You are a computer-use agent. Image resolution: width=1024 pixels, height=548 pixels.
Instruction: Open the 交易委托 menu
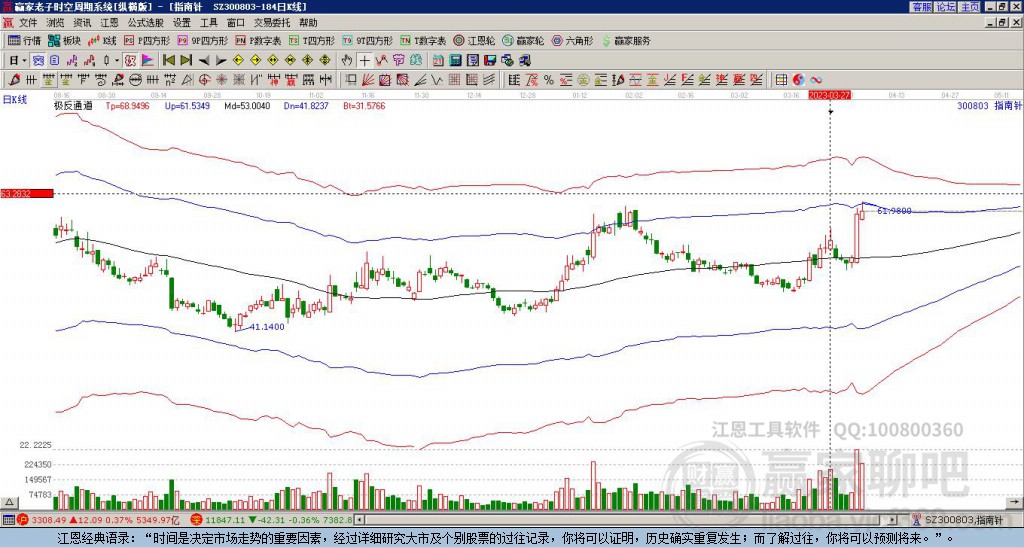[x=272, y=23]
